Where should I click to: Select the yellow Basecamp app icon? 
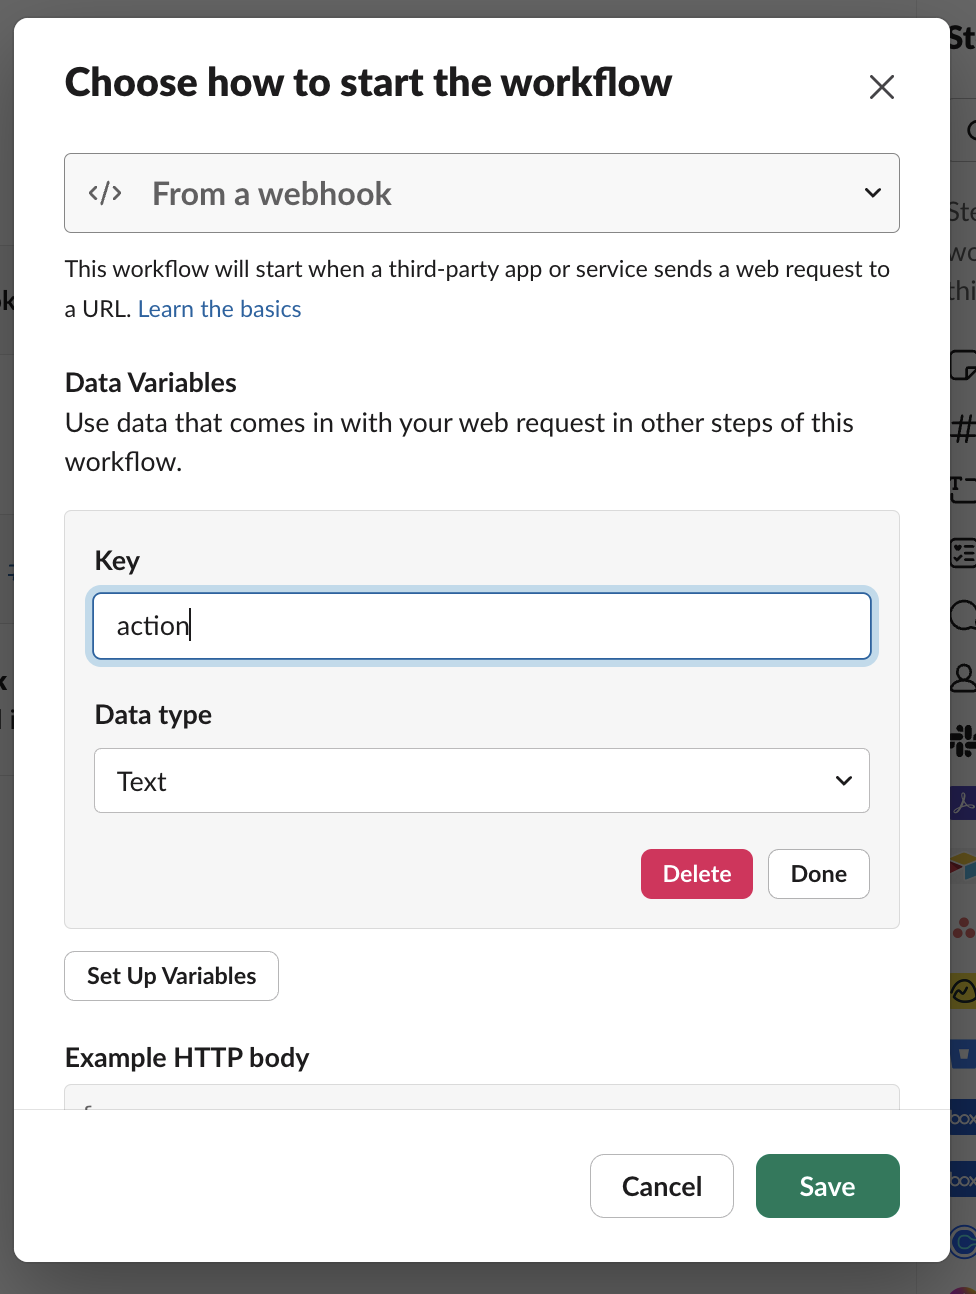[x=963, y=991]
